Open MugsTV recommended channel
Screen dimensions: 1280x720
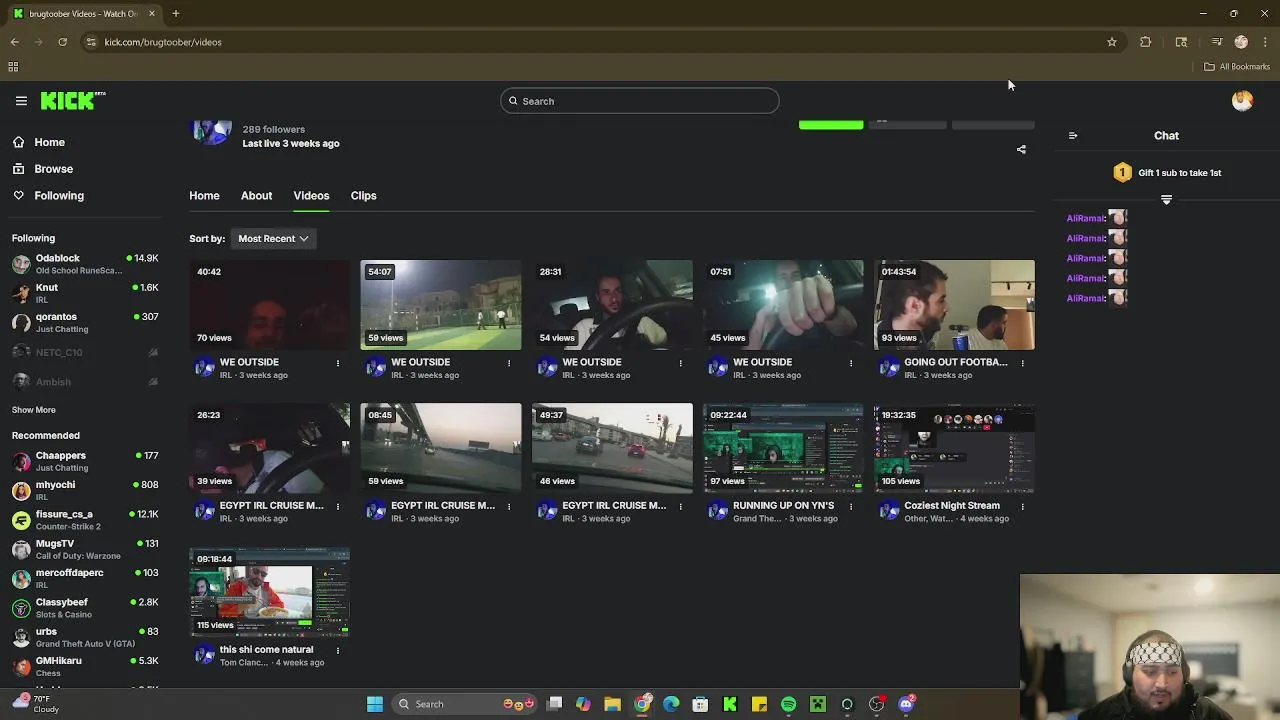tap(85, 549)
